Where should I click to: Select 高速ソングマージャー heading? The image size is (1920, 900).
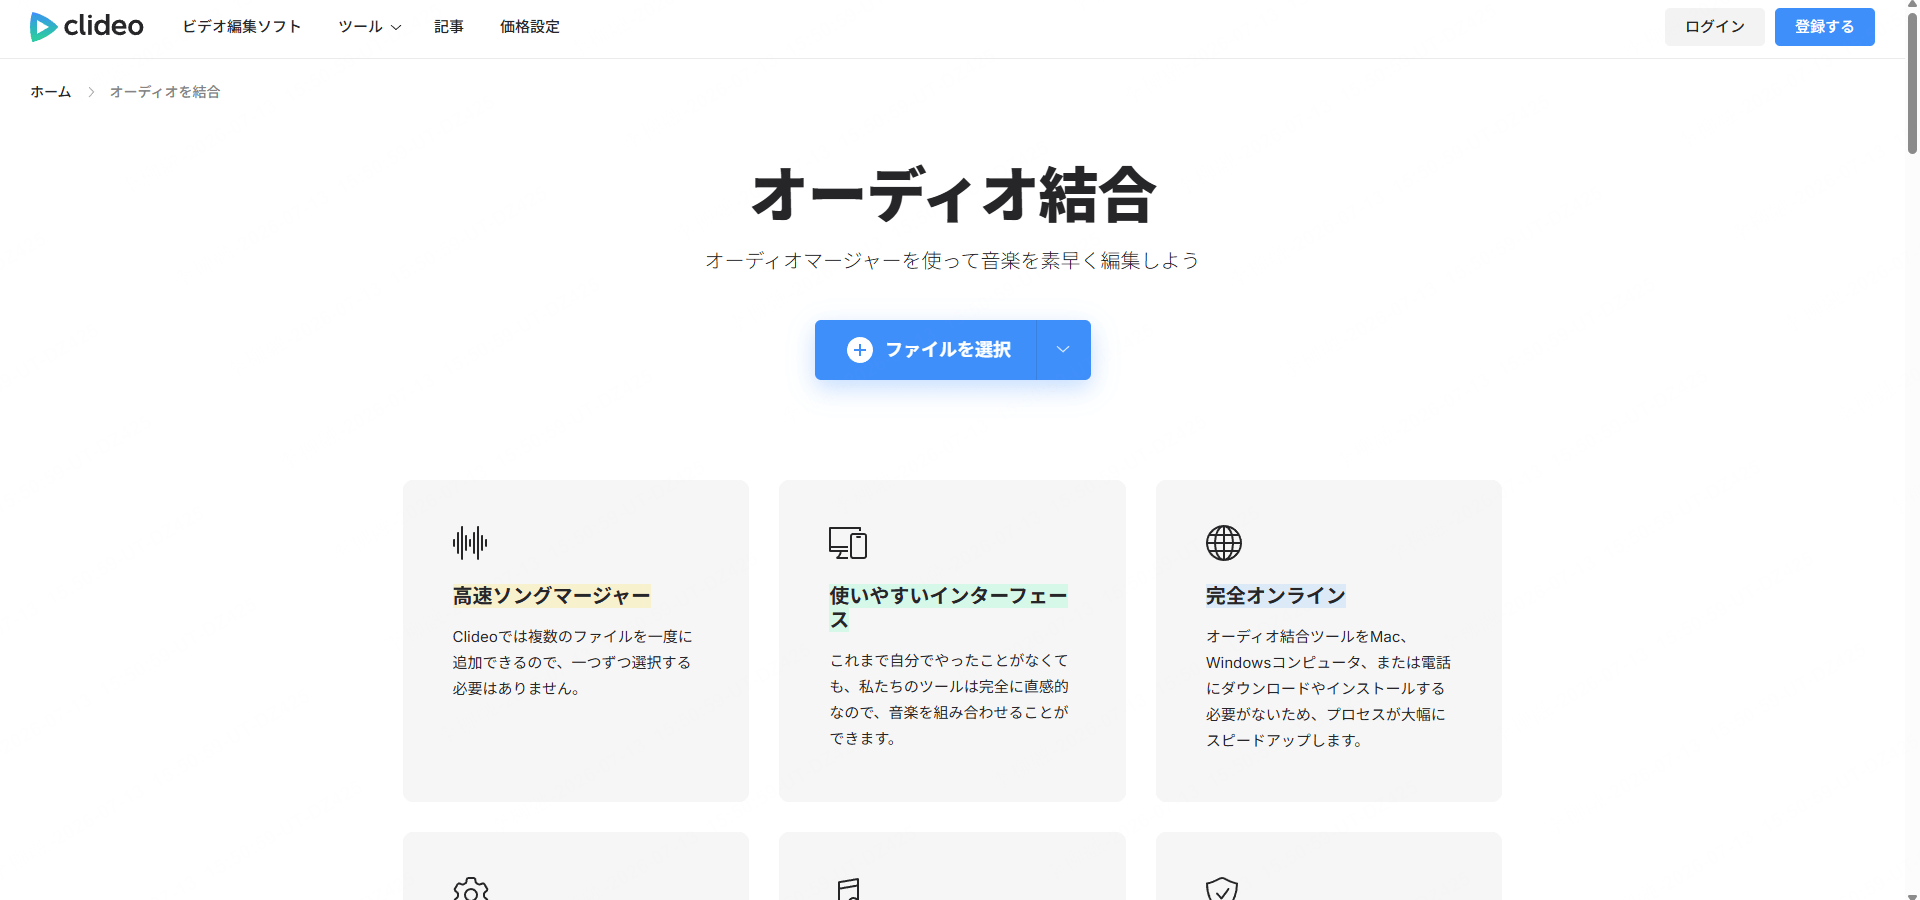[x=552, y=596]
